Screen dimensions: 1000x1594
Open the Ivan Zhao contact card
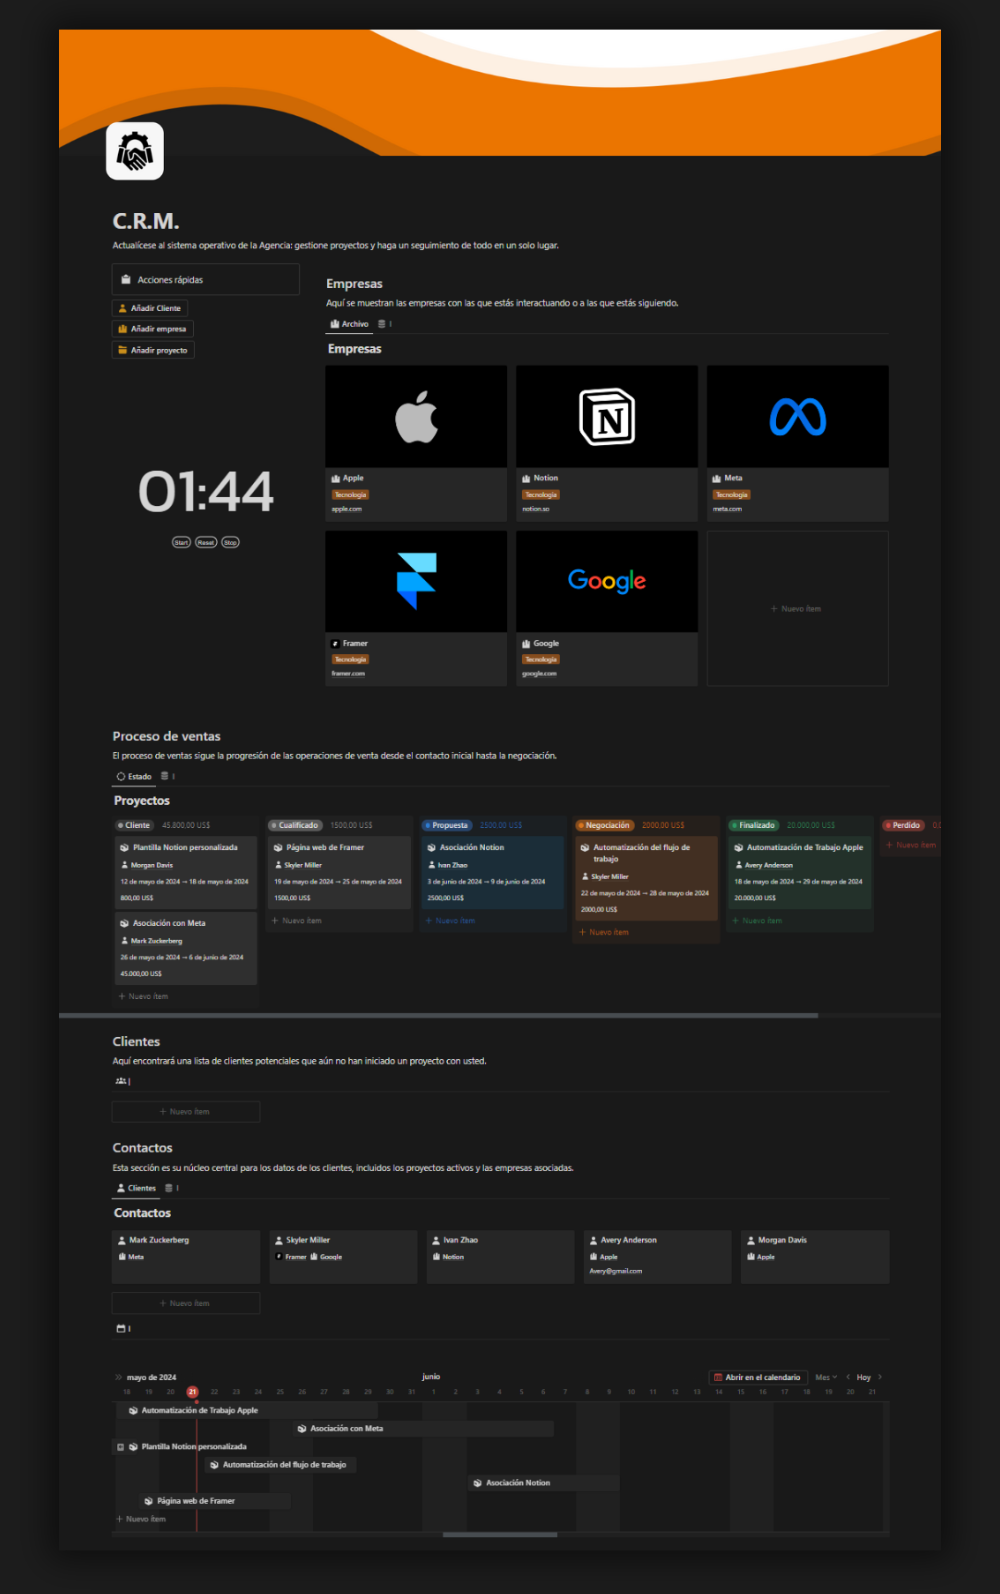[500, 1257]
